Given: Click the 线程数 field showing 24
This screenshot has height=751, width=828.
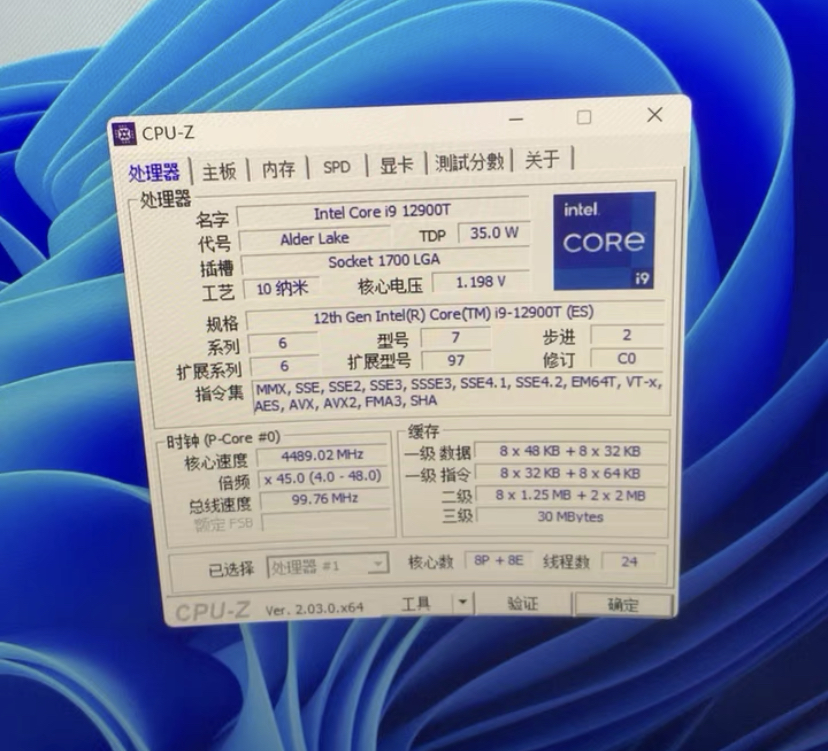Looking at the screenshot, I should pos(629,561).
